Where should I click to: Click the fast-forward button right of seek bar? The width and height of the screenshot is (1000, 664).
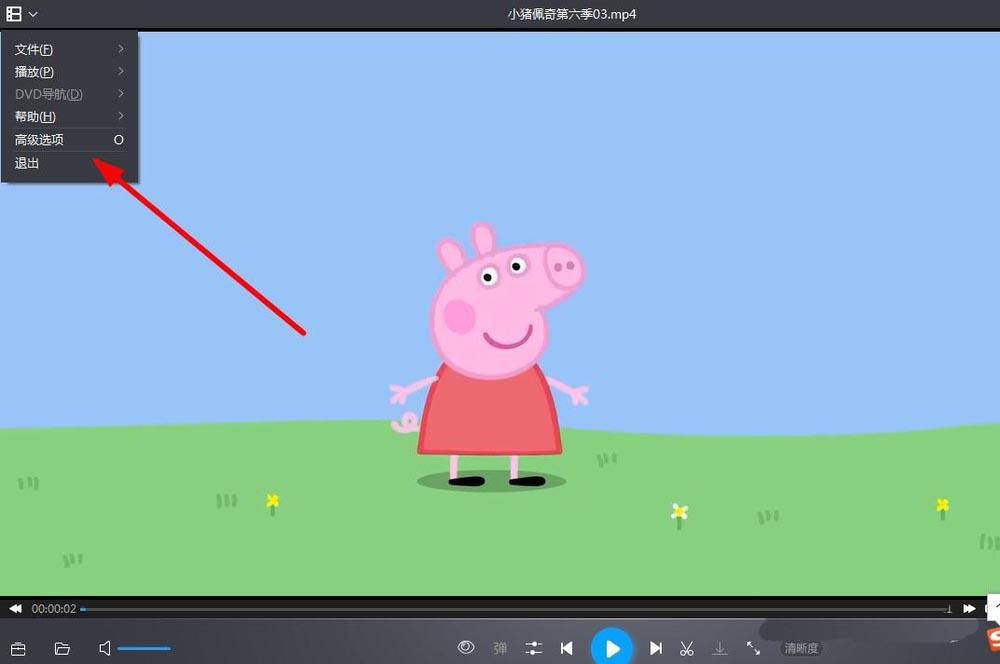tap(969, 608)
